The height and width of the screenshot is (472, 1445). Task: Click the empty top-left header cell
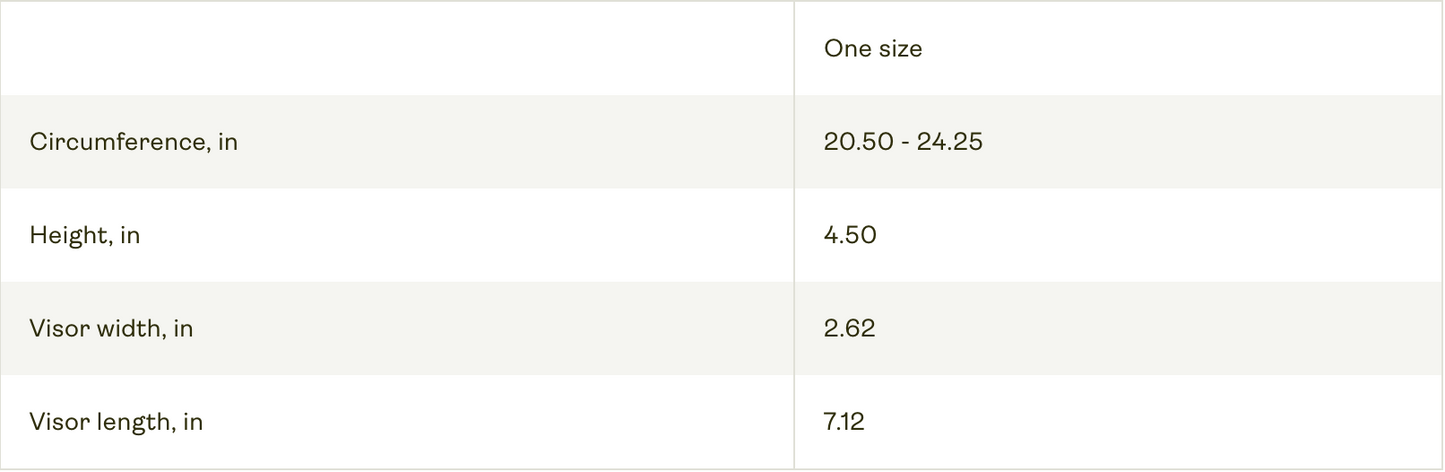click(x=397, y=48)
